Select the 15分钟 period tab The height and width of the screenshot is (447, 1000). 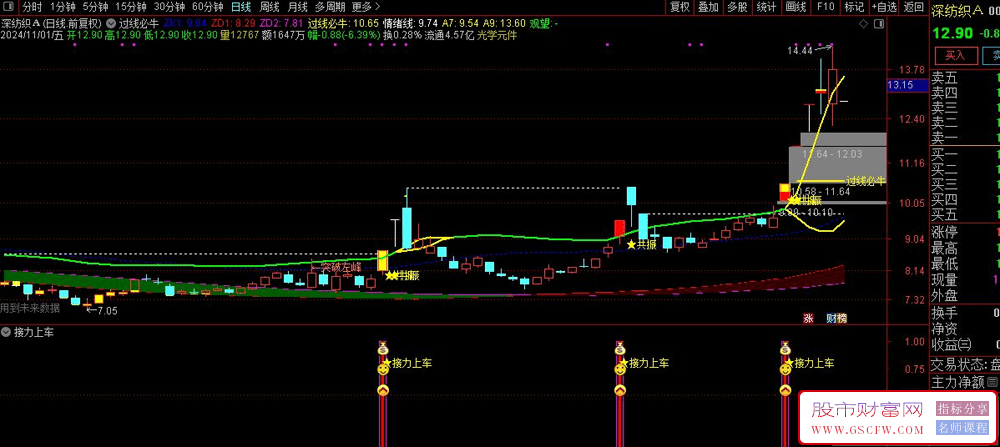click(x=131, y=7)
